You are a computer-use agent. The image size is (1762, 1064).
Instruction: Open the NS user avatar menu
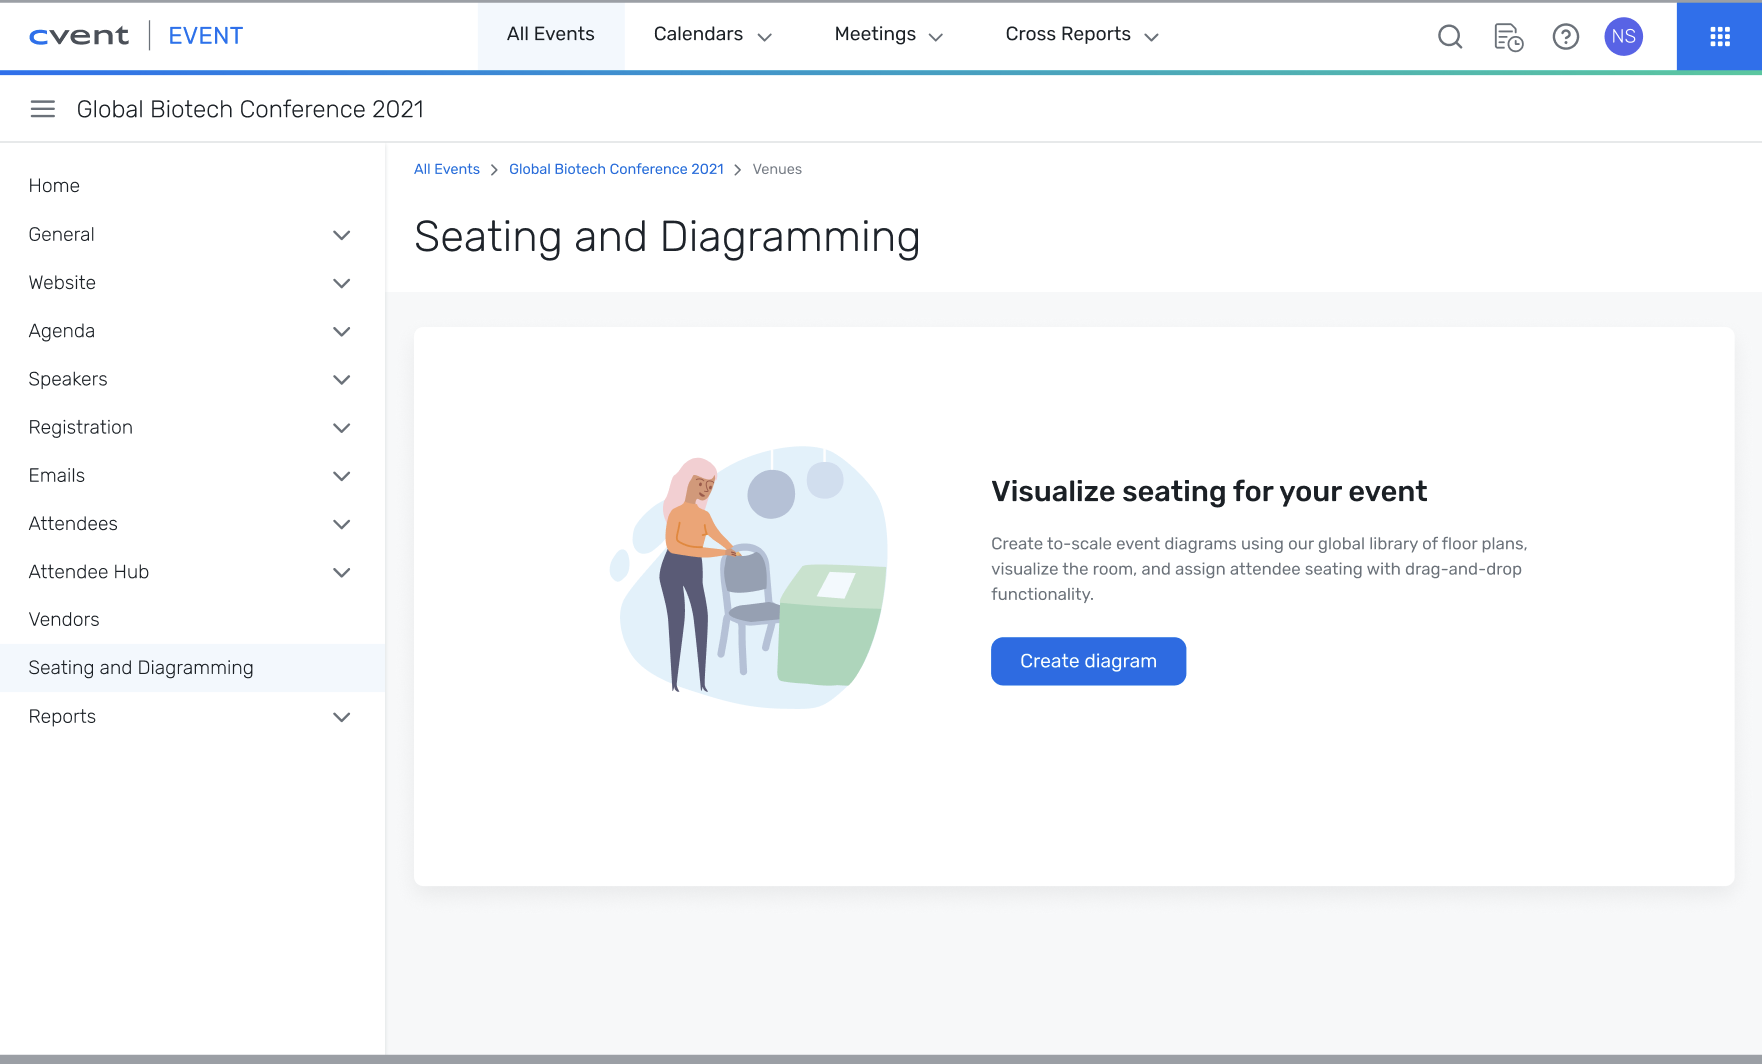[x=1624, y=37]
